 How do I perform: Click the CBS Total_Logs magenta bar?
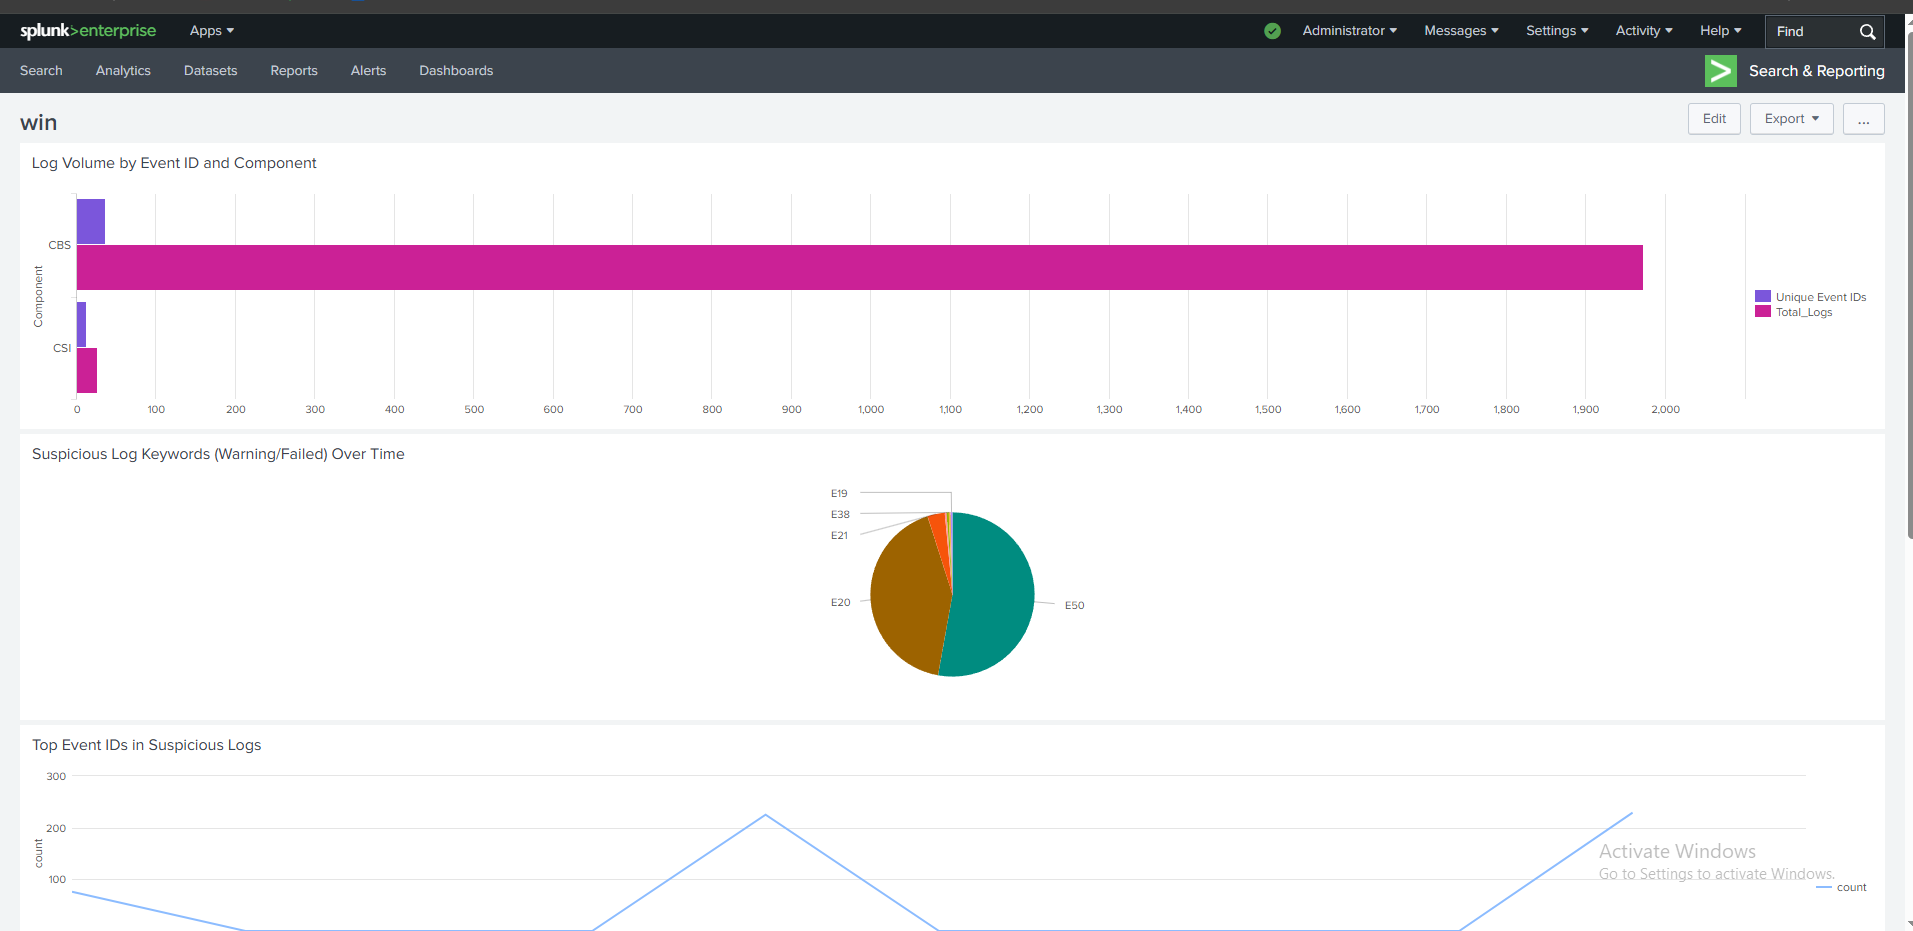click(x=860, y=267)
